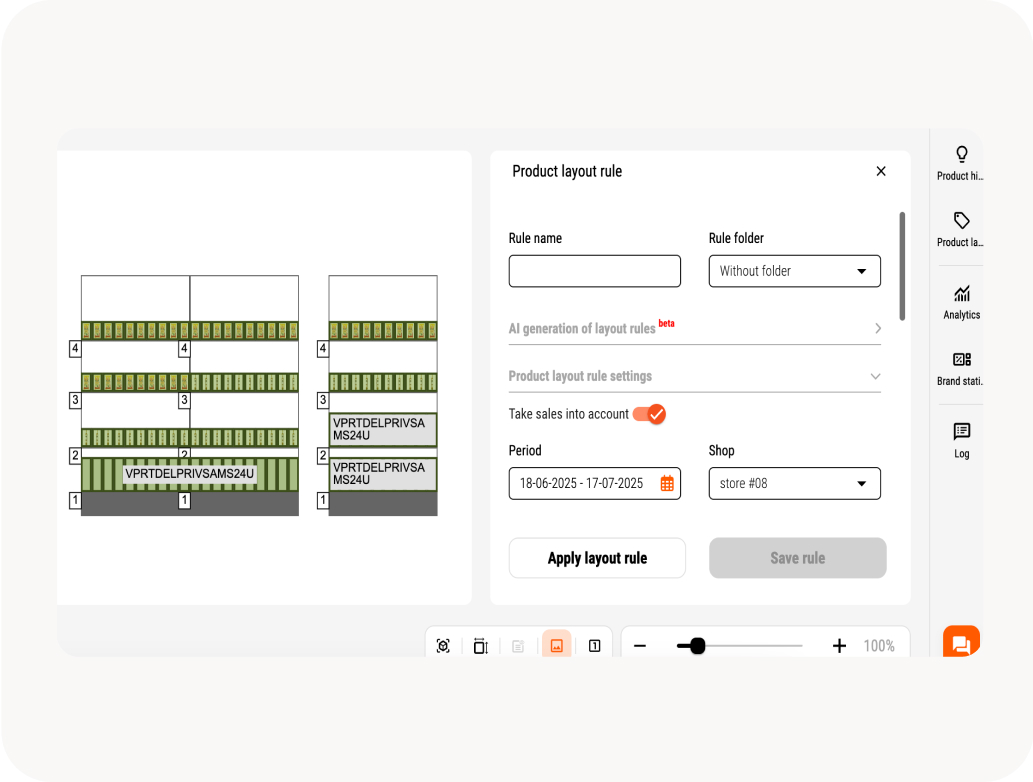Open the Shop dropdown showing store #08
The width and height of the screenshot is (1033, 782).
794,484
